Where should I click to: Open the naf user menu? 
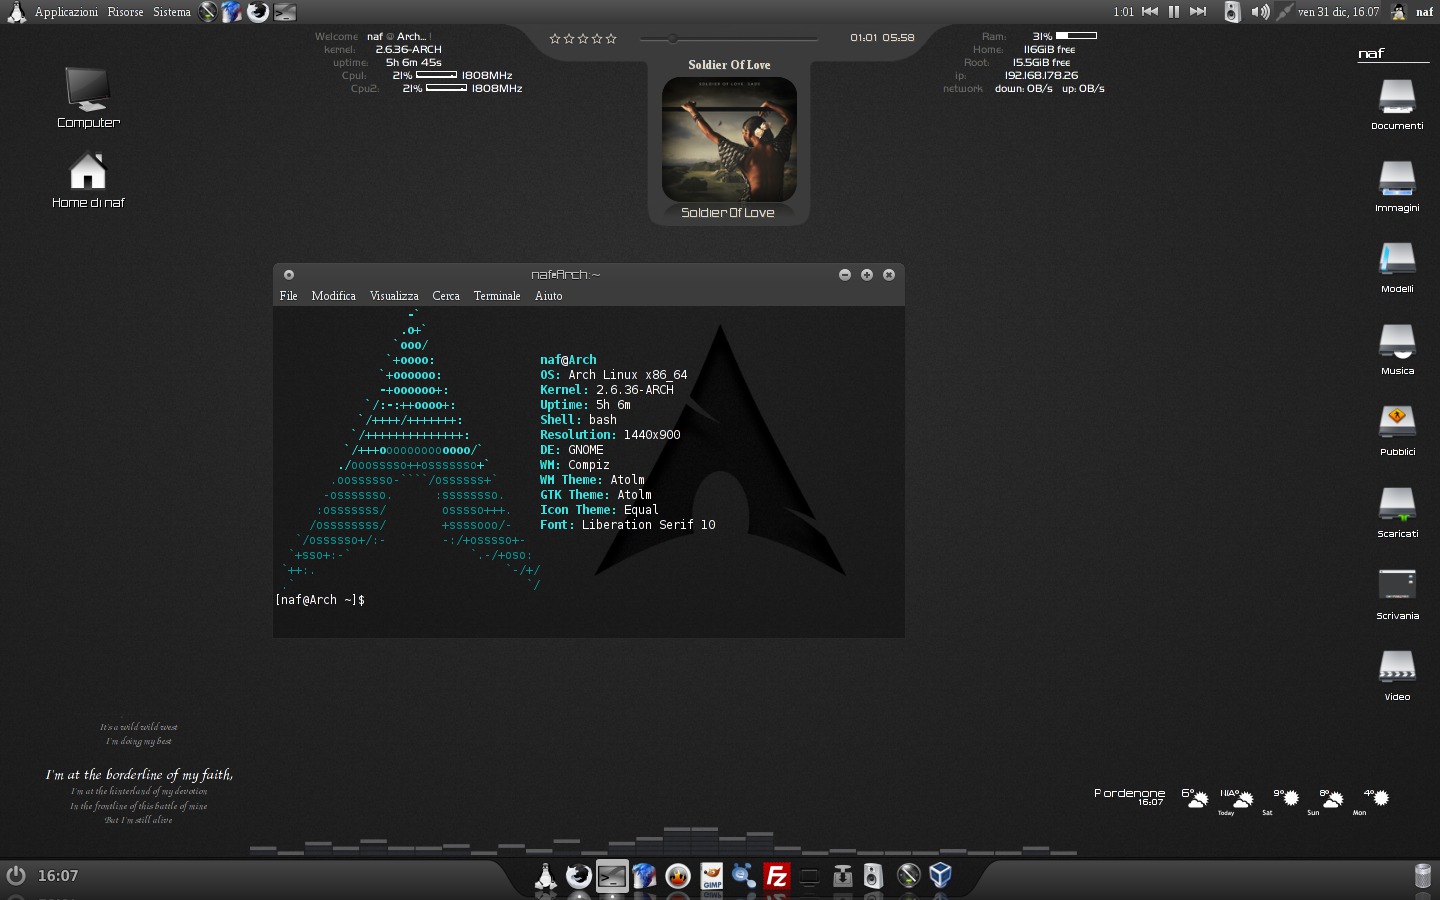pos(1412,12)
